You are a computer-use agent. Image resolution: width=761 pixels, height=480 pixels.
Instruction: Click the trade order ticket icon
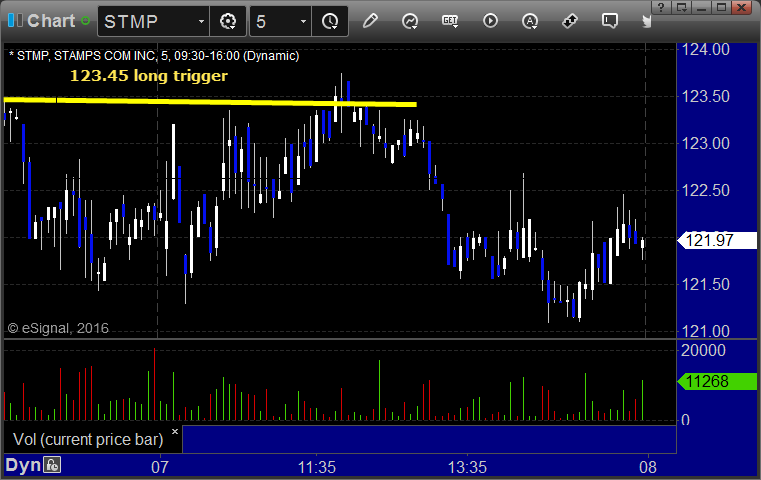pyautogui.click(x=570, y=21)
